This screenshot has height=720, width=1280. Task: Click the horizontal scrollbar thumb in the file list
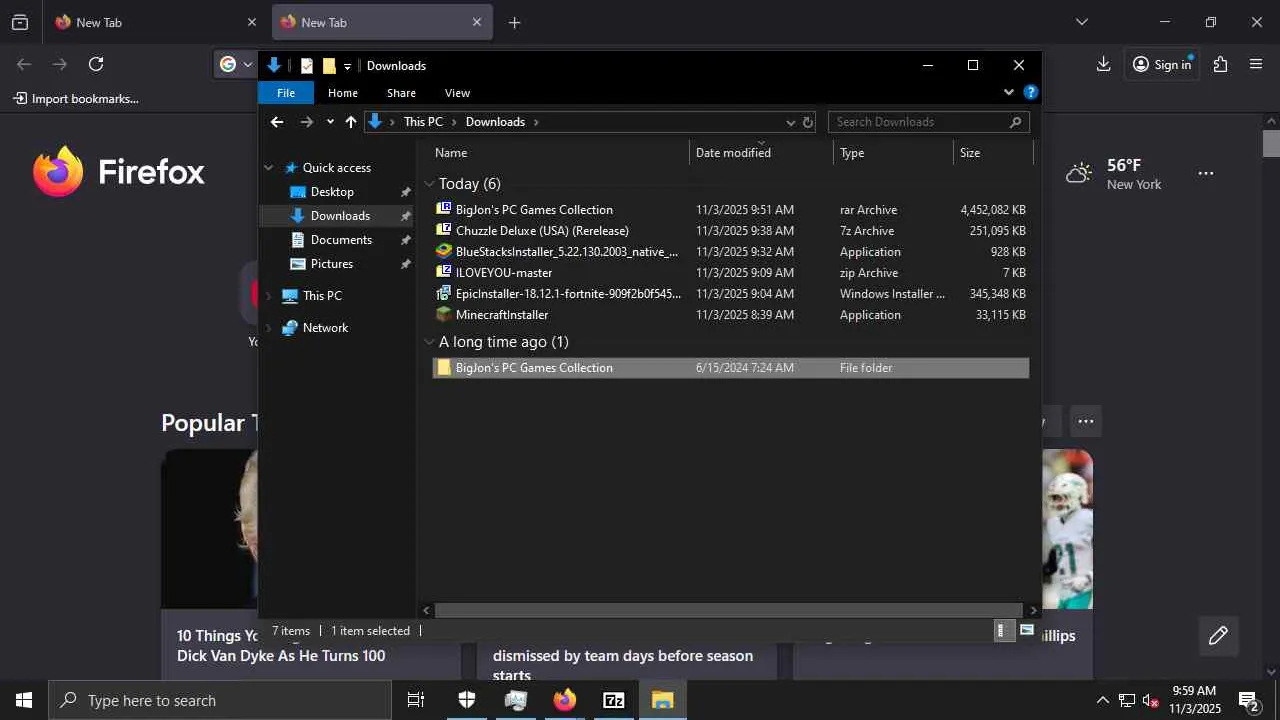click(x=728, y=610)
